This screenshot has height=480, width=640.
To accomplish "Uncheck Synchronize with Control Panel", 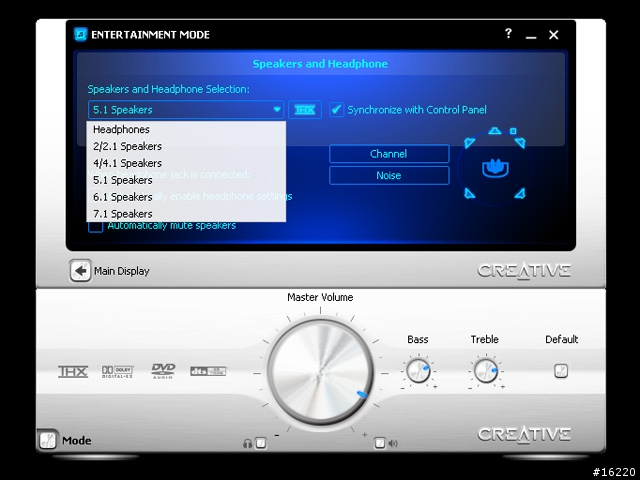I will [x=336, y=109].
